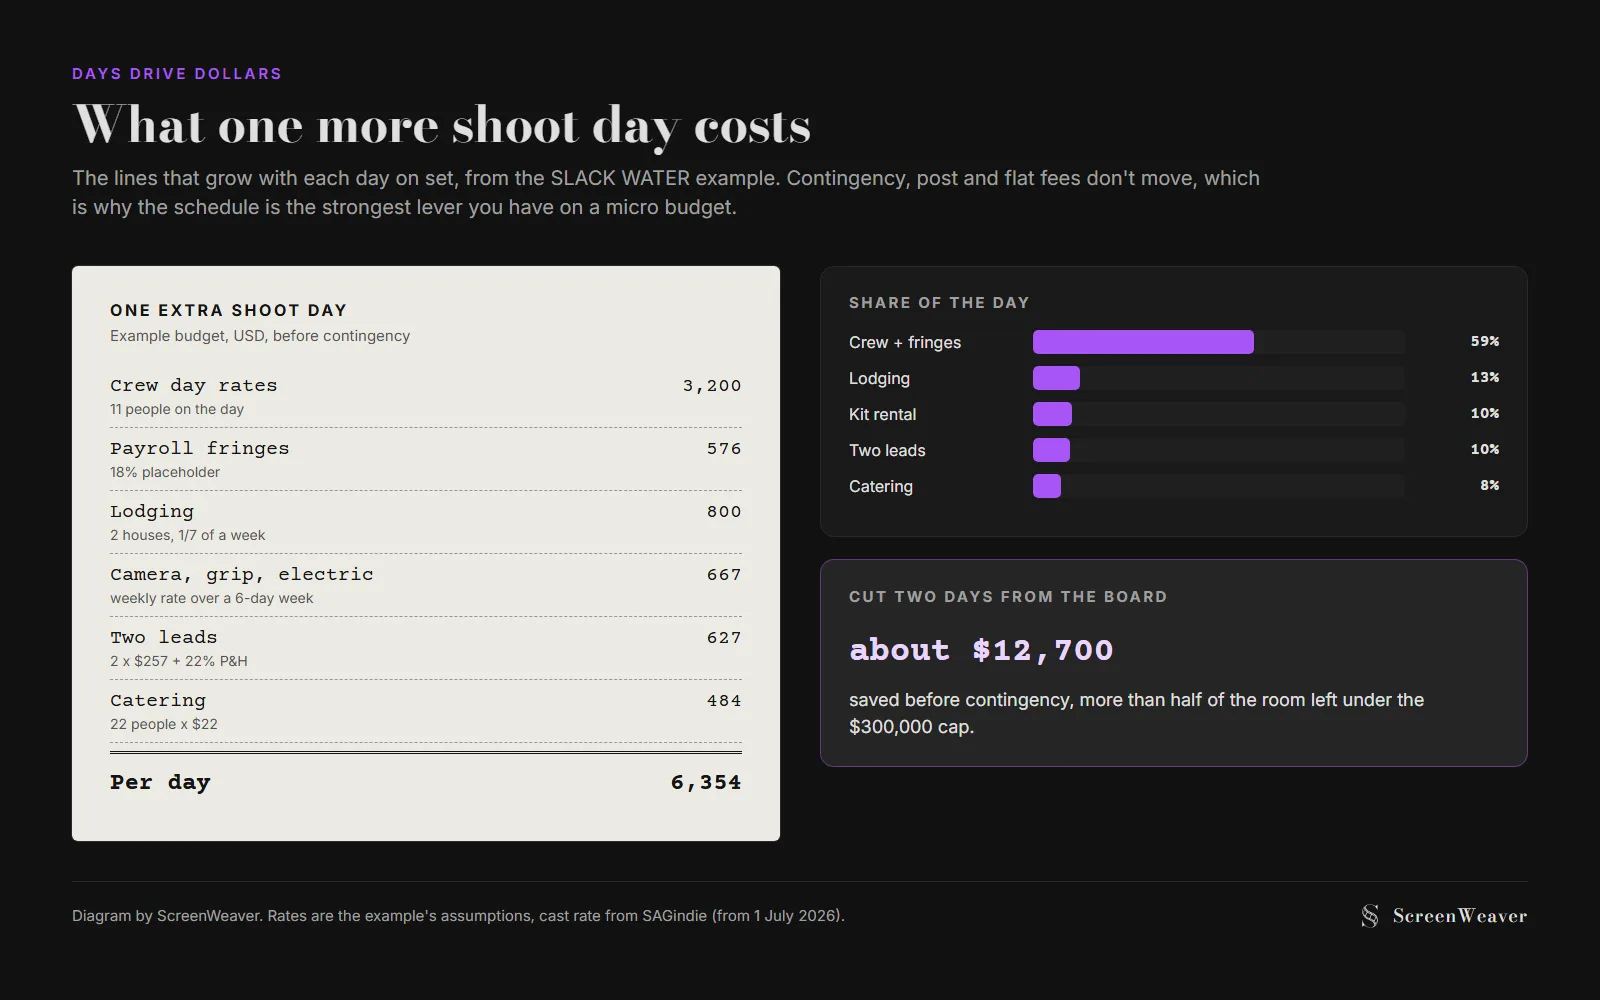The height and width of the screenshot is (1000, 1600).
Task: Click the CUT TWO DAYS FROM THE BOARD heading
Action: tap(1008, 597)
